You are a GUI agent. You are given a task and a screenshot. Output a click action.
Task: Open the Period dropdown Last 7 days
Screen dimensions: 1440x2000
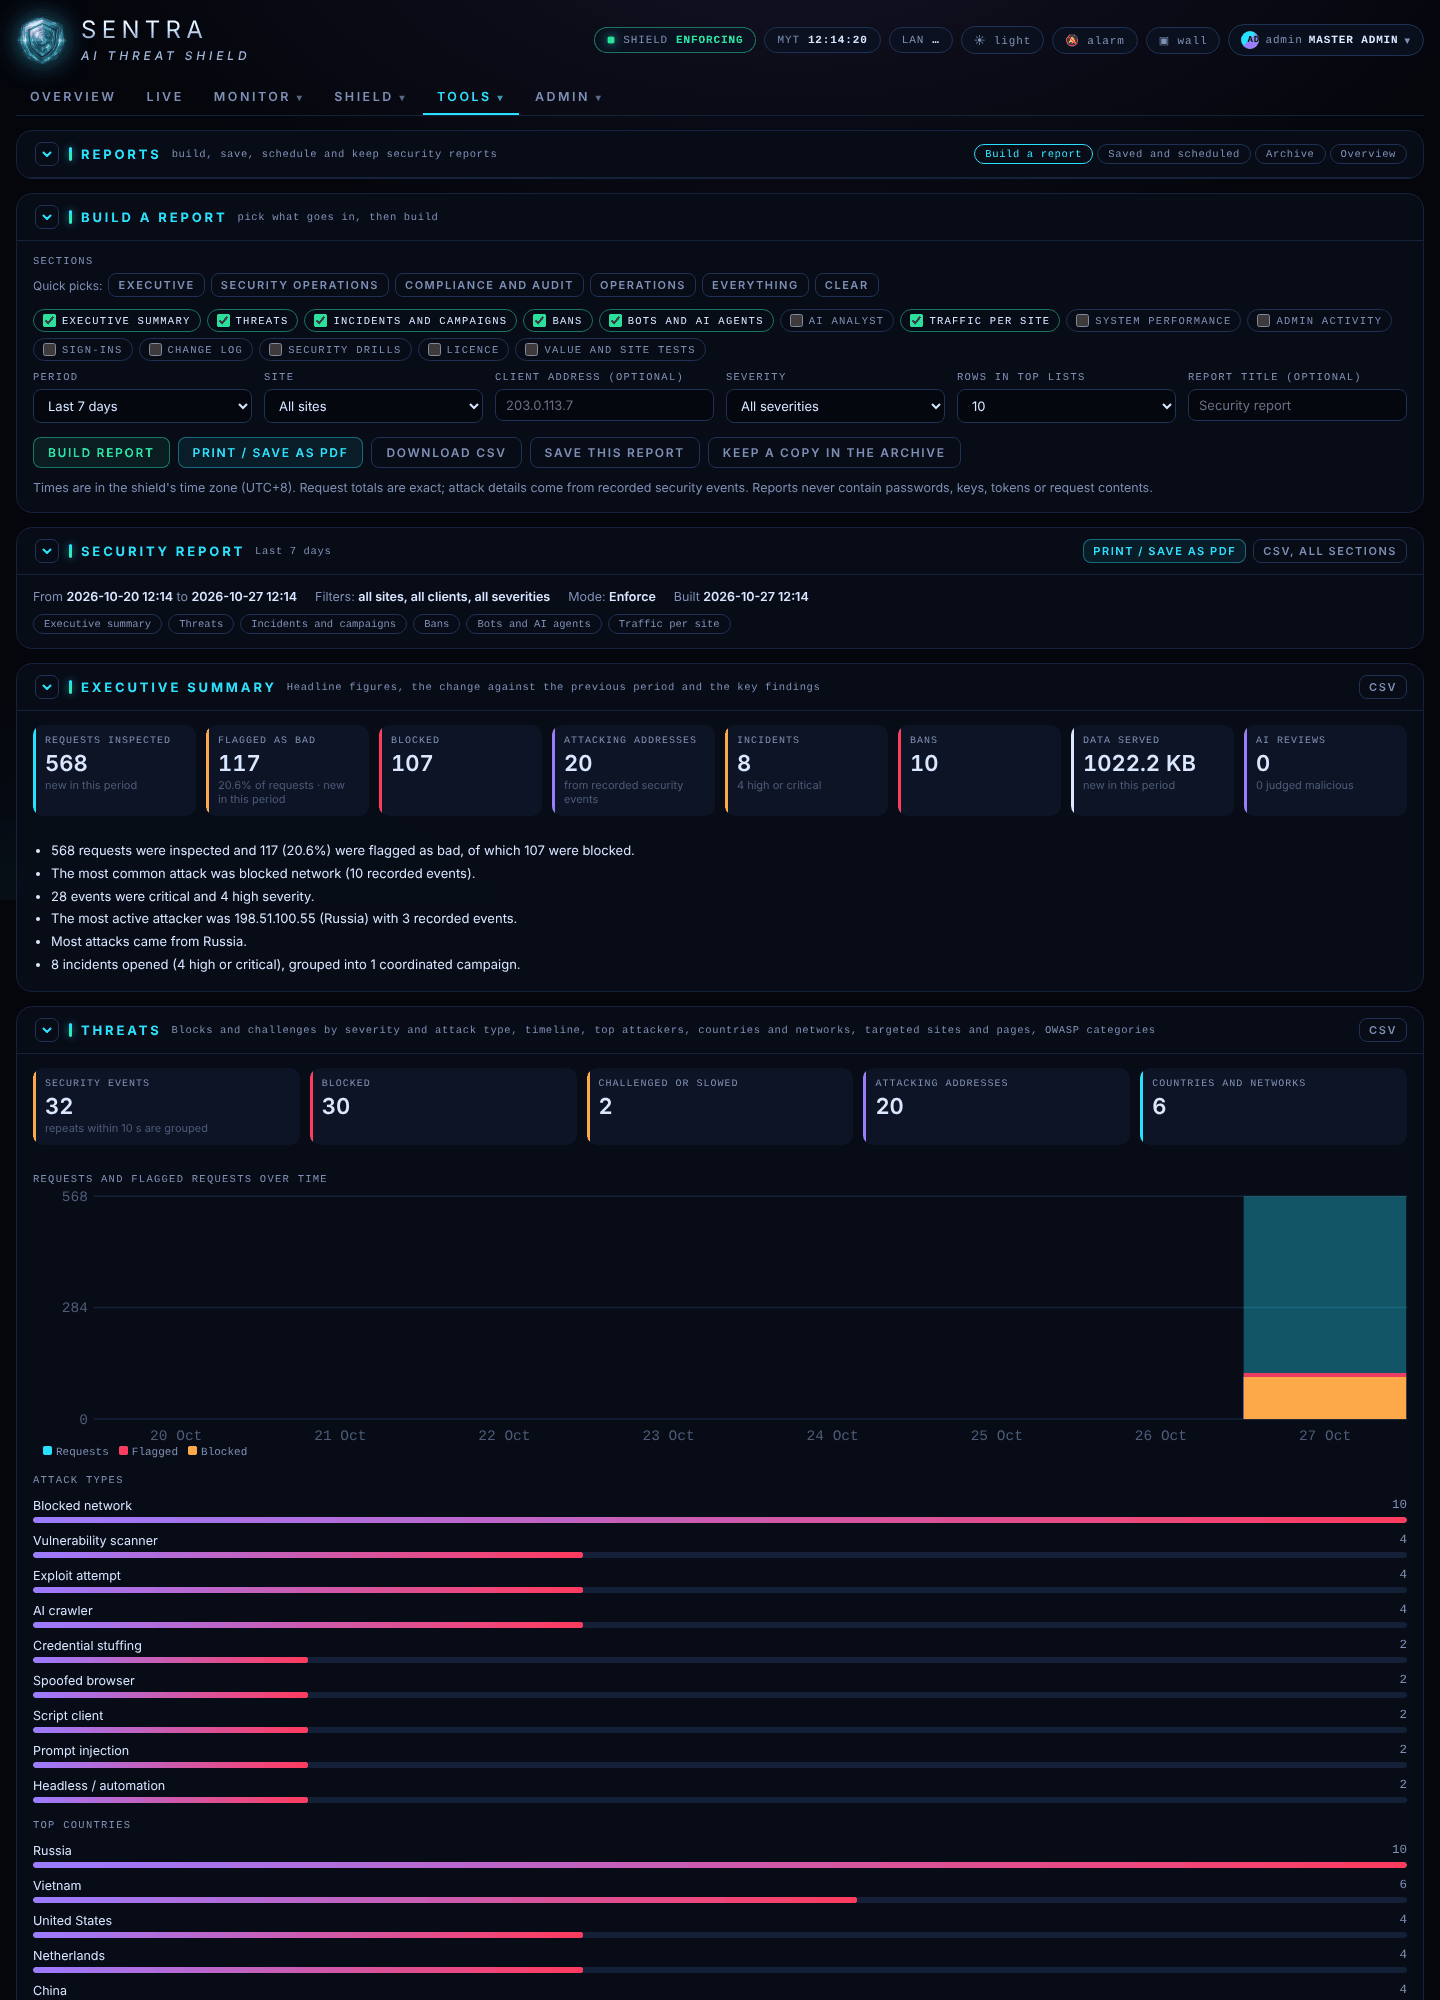tap(142, 406)
